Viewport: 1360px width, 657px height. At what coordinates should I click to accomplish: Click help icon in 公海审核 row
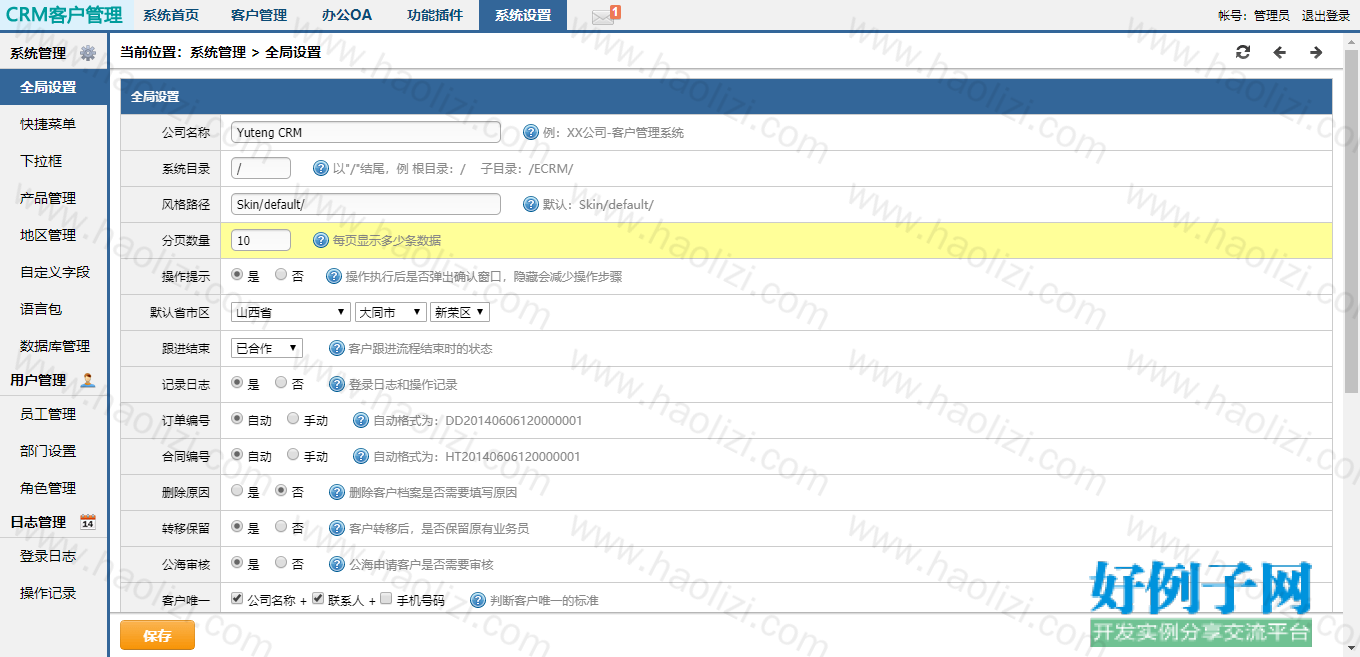point(337,564)
